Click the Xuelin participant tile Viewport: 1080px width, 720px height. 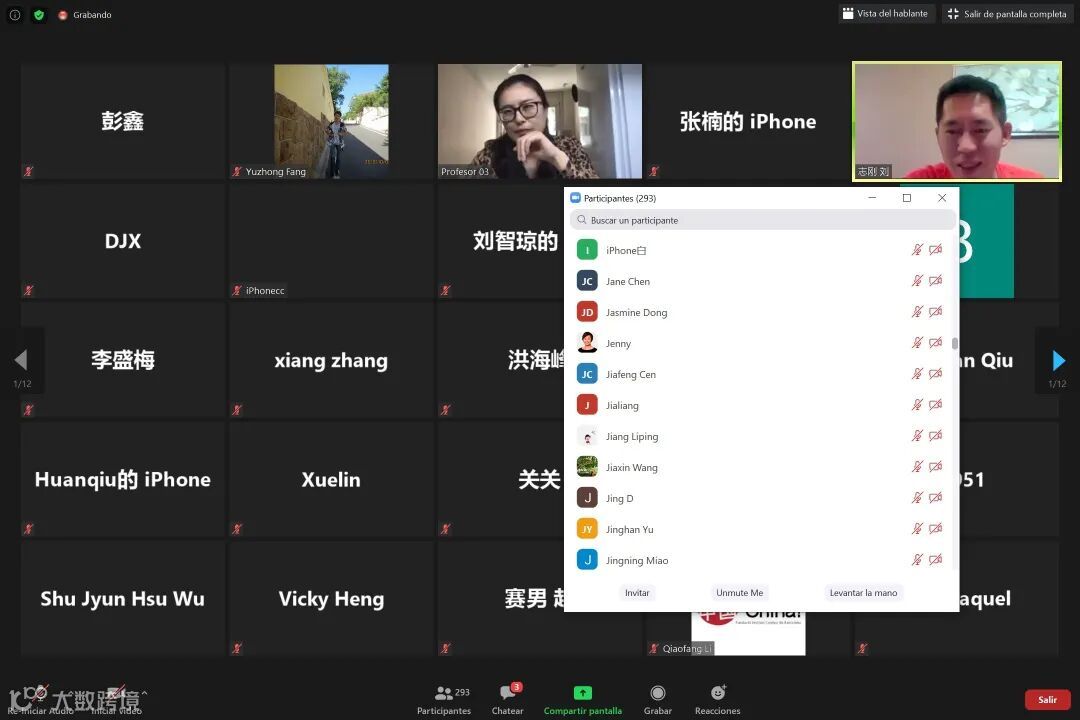(331, 479)
